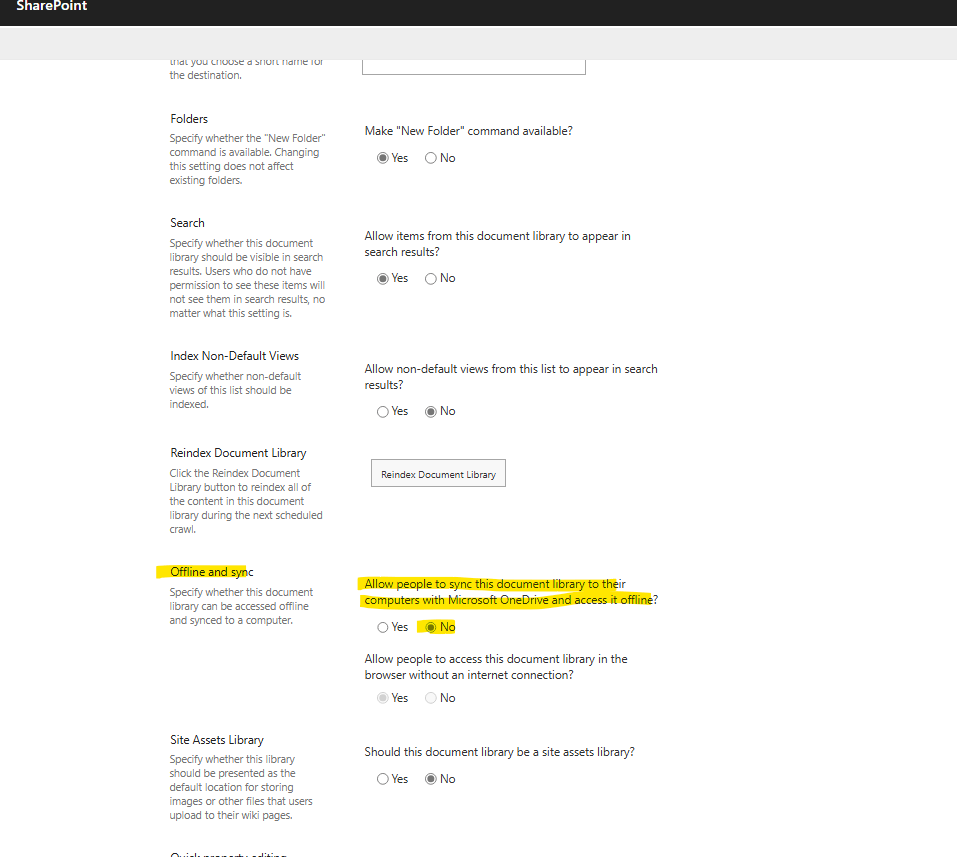The width and height of the screenshot is (957, 857).
Task: Click the destination name input field
Action: pos(473,64)
